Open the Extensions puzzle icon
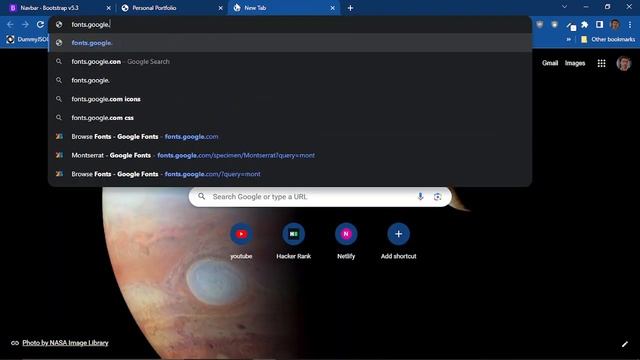Screen dimensions: 640x360 [x=584, y=24]
